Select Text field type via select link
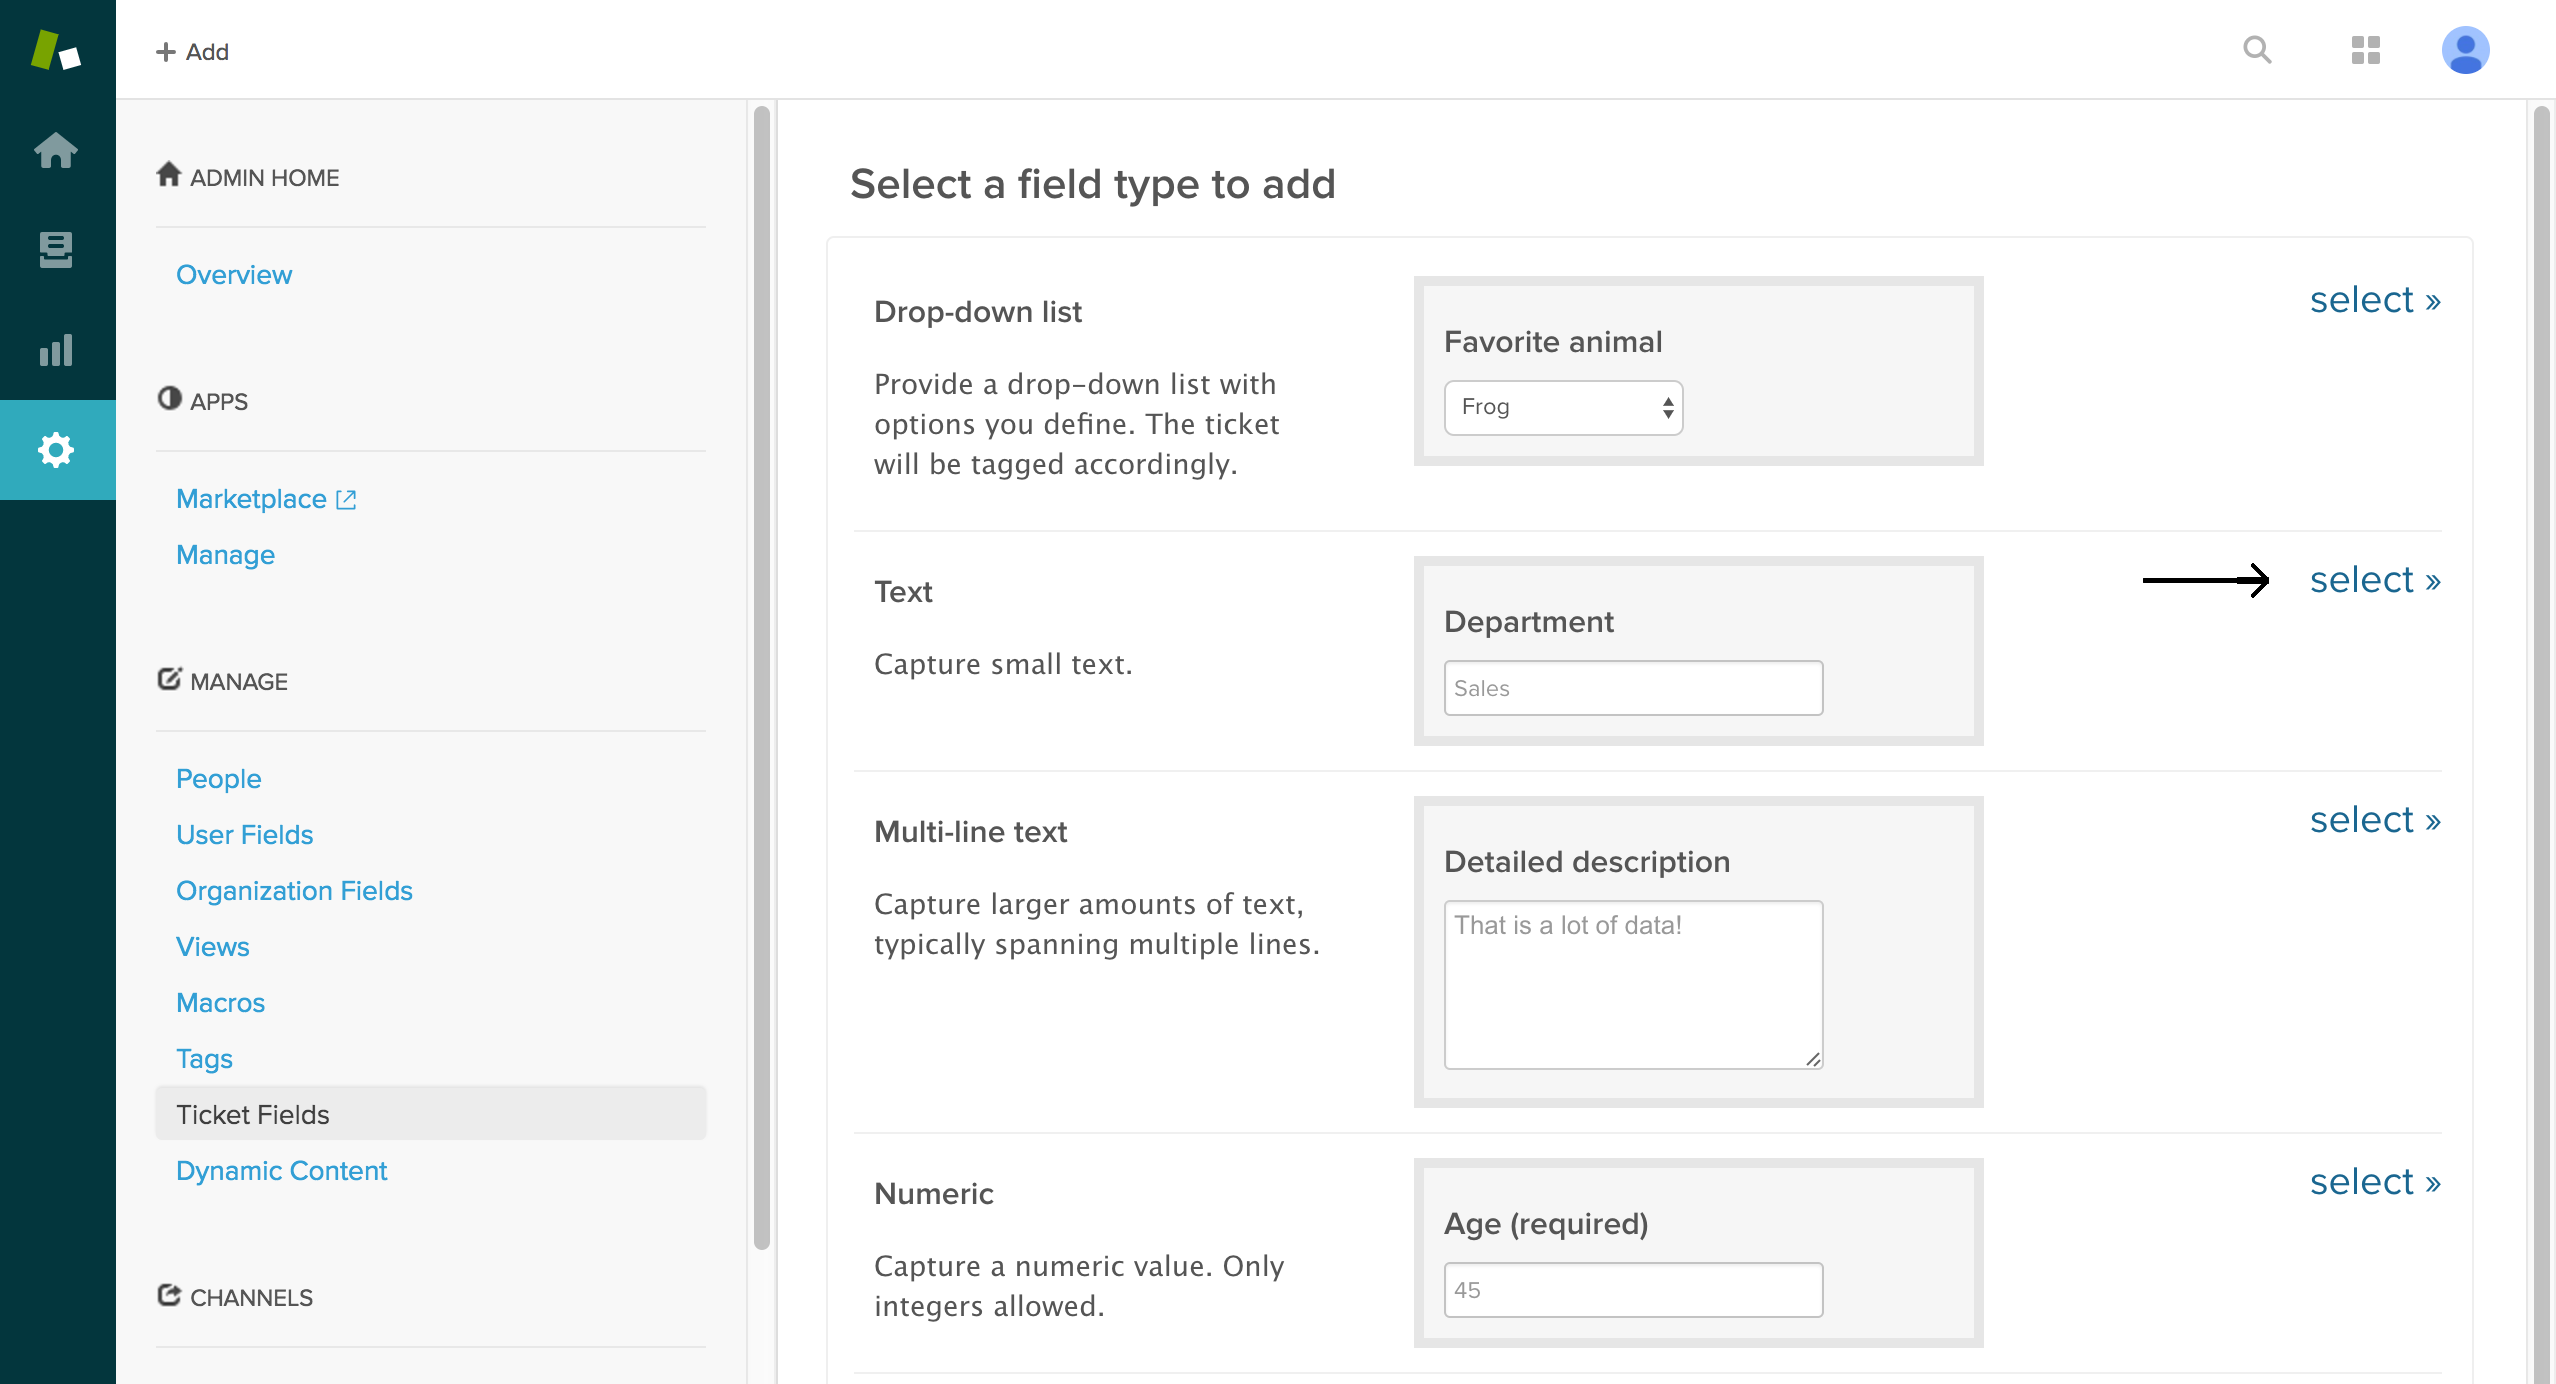Image resolution: width=2556 pixels, height=1384 pixels. coord(2372,580)
